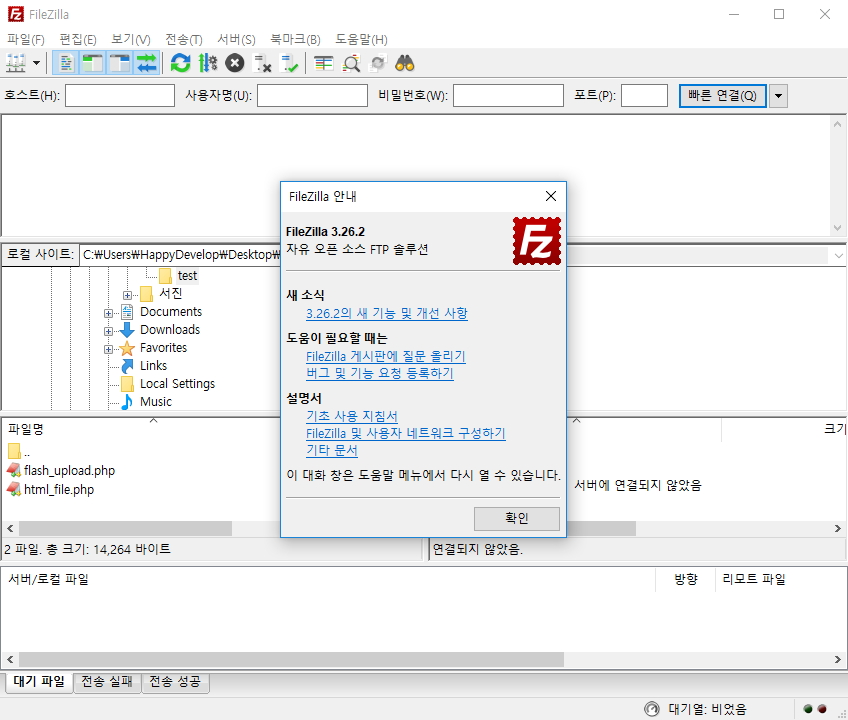848x720 pixels.
Task: Expand the Documents tree node
Action: point(108,313)
